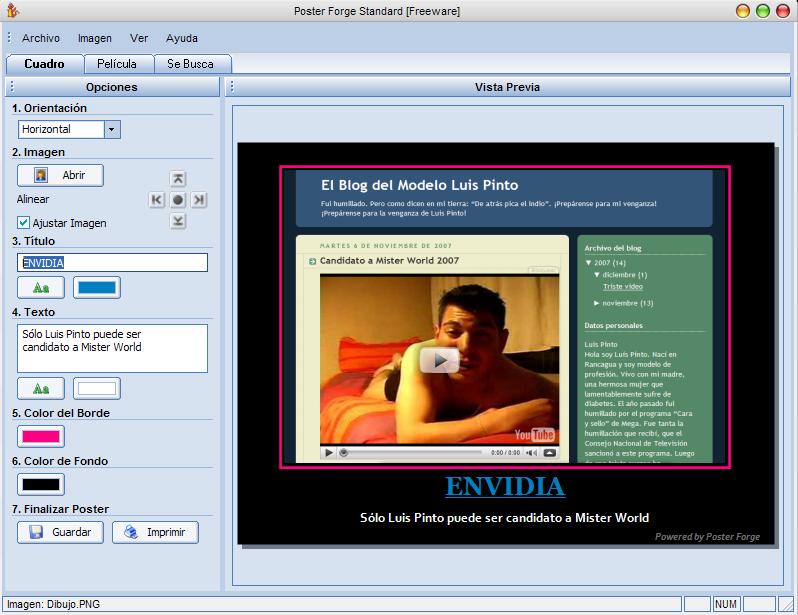Open the text font settings button
Viewport: 798px width, 615px height.
[x=41, y=388]
